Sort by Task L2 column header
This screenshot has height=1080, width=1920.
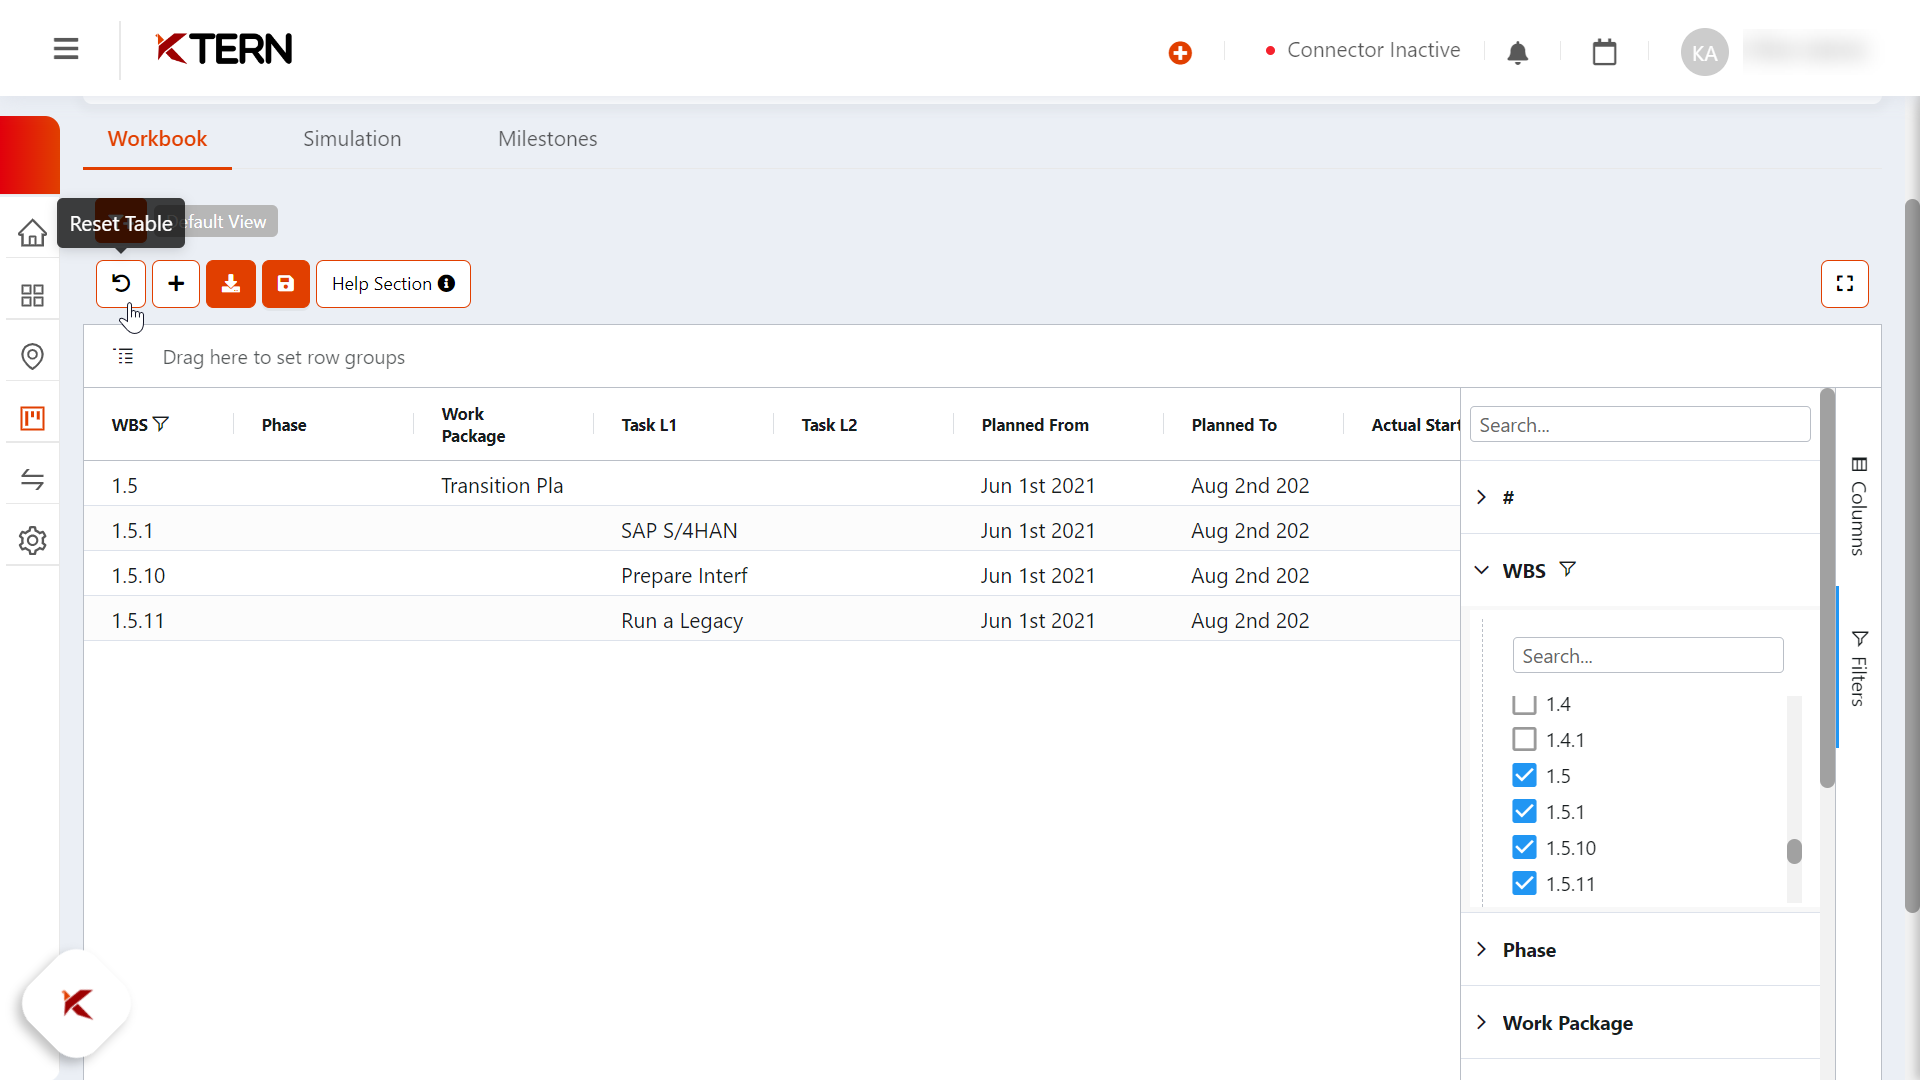829,425
